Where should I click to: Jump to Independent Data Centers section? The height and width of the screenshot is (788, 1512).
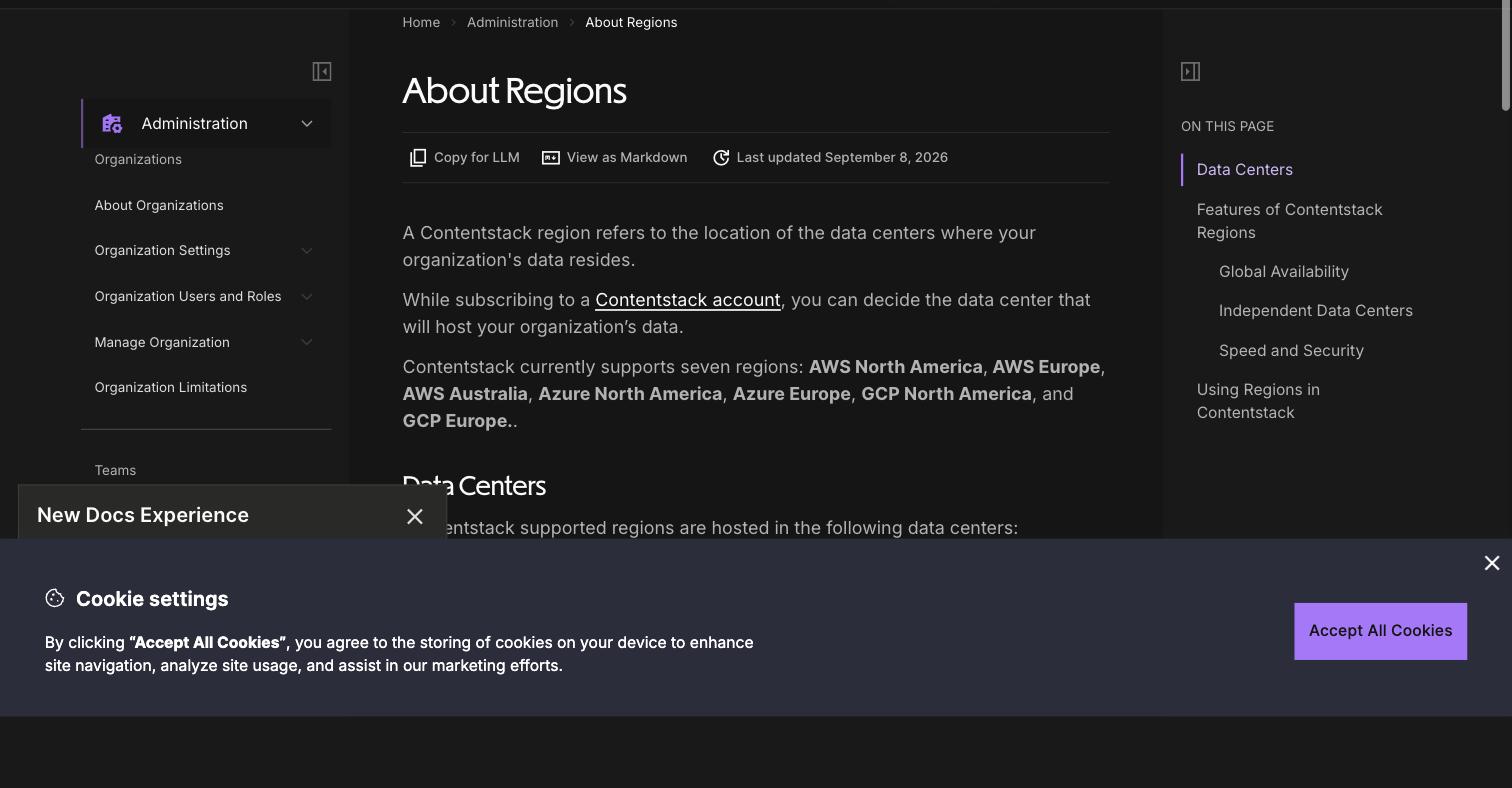(1315, 311)
